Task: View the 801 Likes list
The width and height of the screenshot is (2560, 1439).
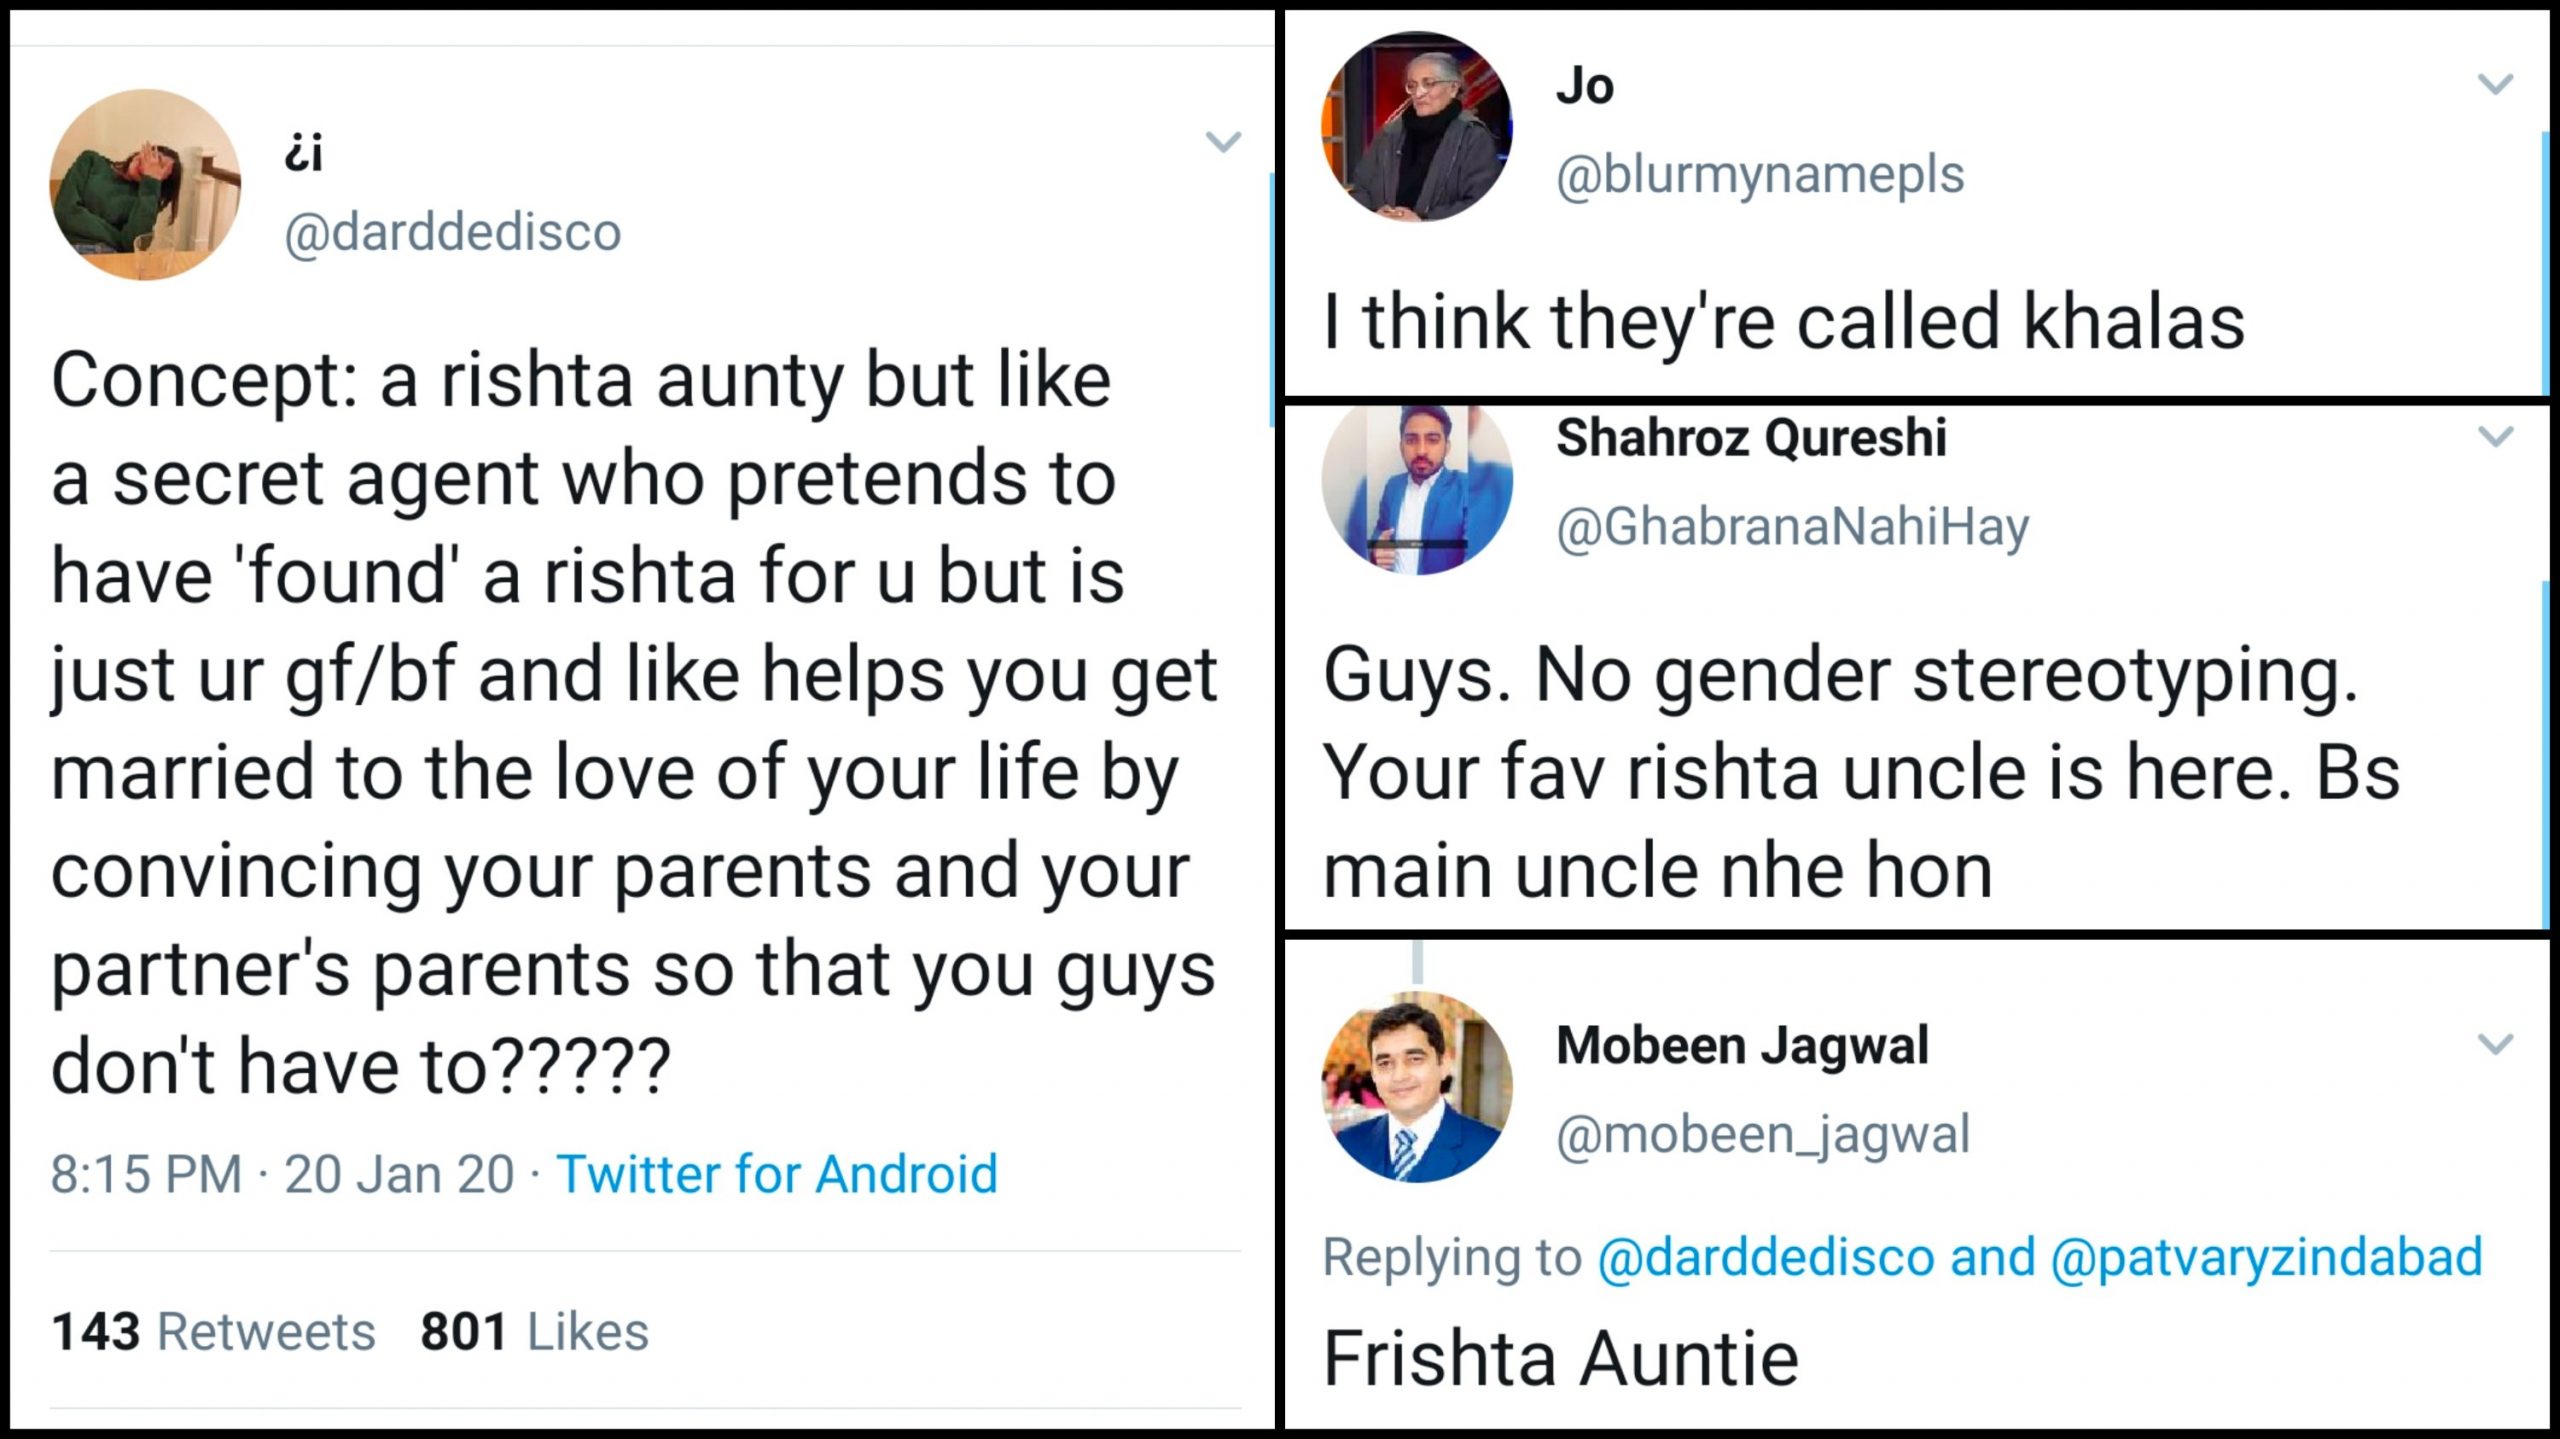Action: tap(534, 1332)
